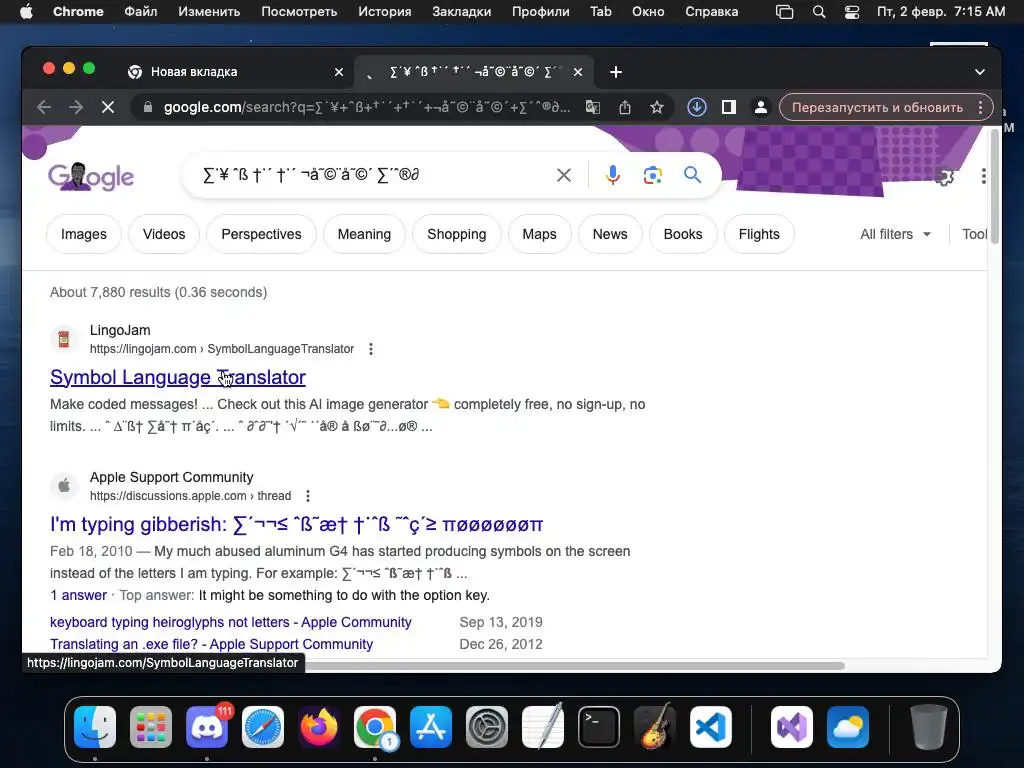Click the magnifier search button
The height and width of the screenshot is (768, 1024).
click(x=692, y=175)
